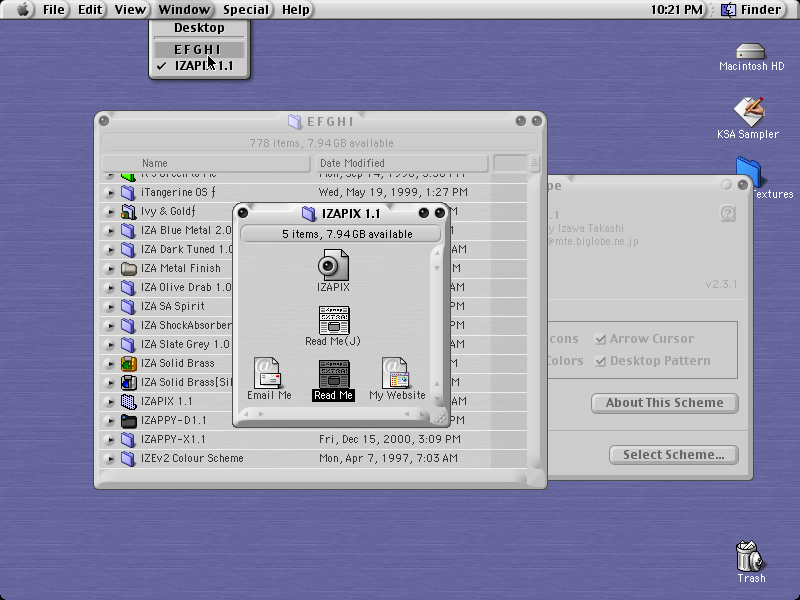
Task: Click the IZA Dark Tuned folder icon
Action: tap(128, 249)
